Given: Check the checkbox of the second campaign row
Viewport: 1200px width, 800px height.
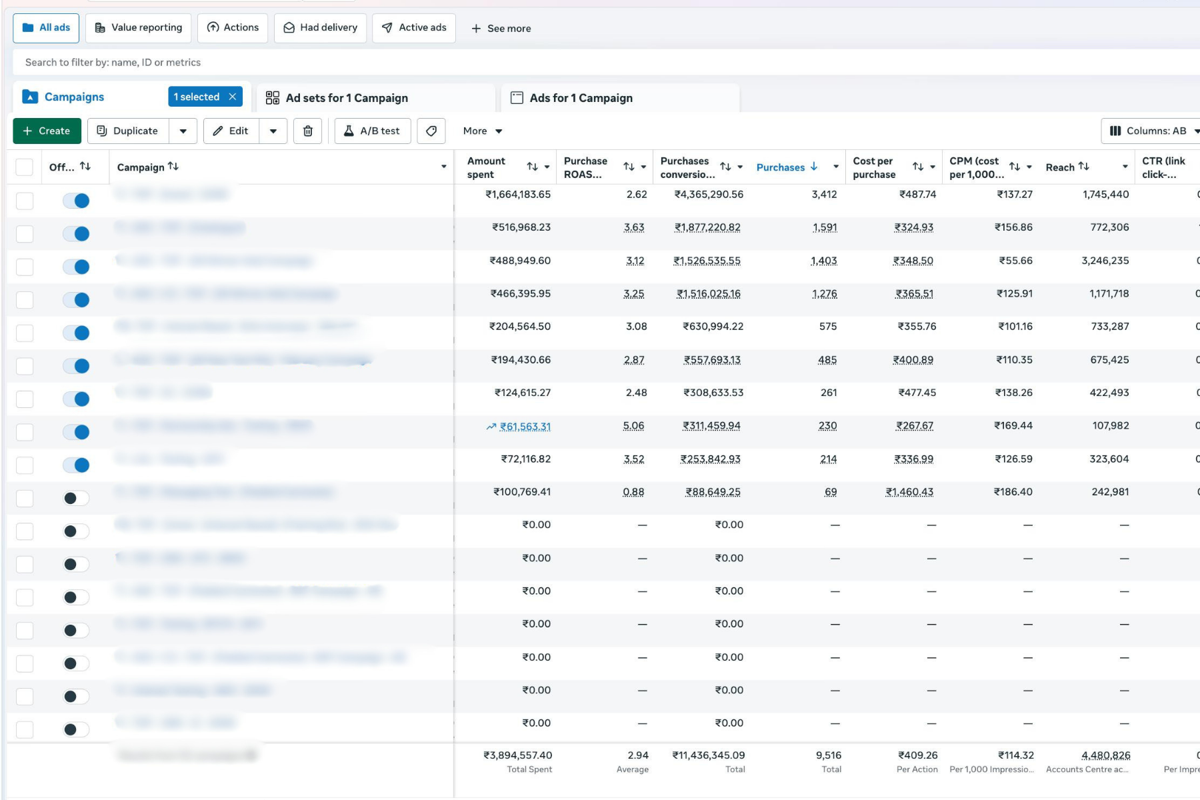Looking at the screenshot, I should tap(24, 233).
